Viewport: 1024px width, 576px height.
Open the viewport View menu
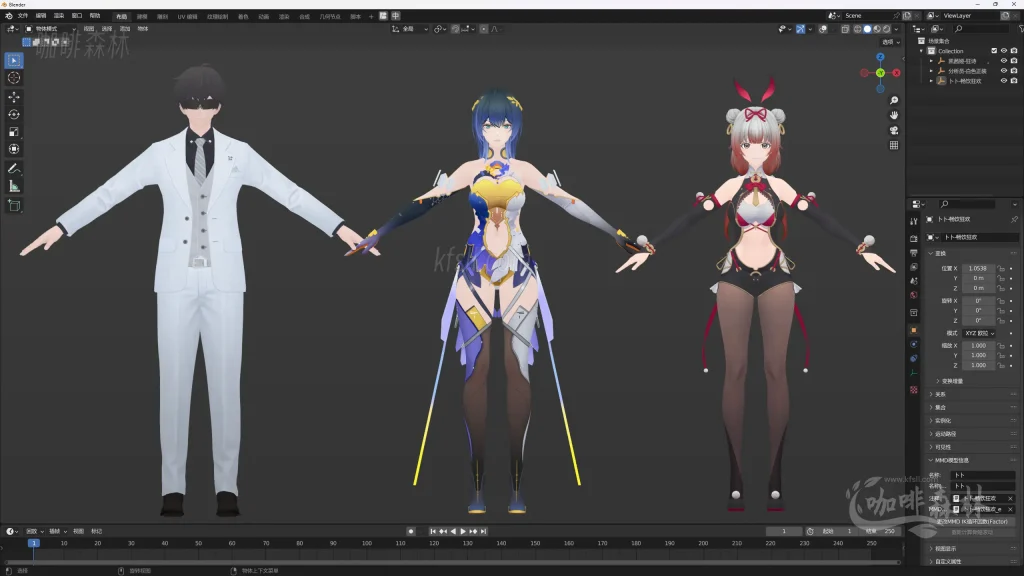pyautogui.click(x=89, y=29)
